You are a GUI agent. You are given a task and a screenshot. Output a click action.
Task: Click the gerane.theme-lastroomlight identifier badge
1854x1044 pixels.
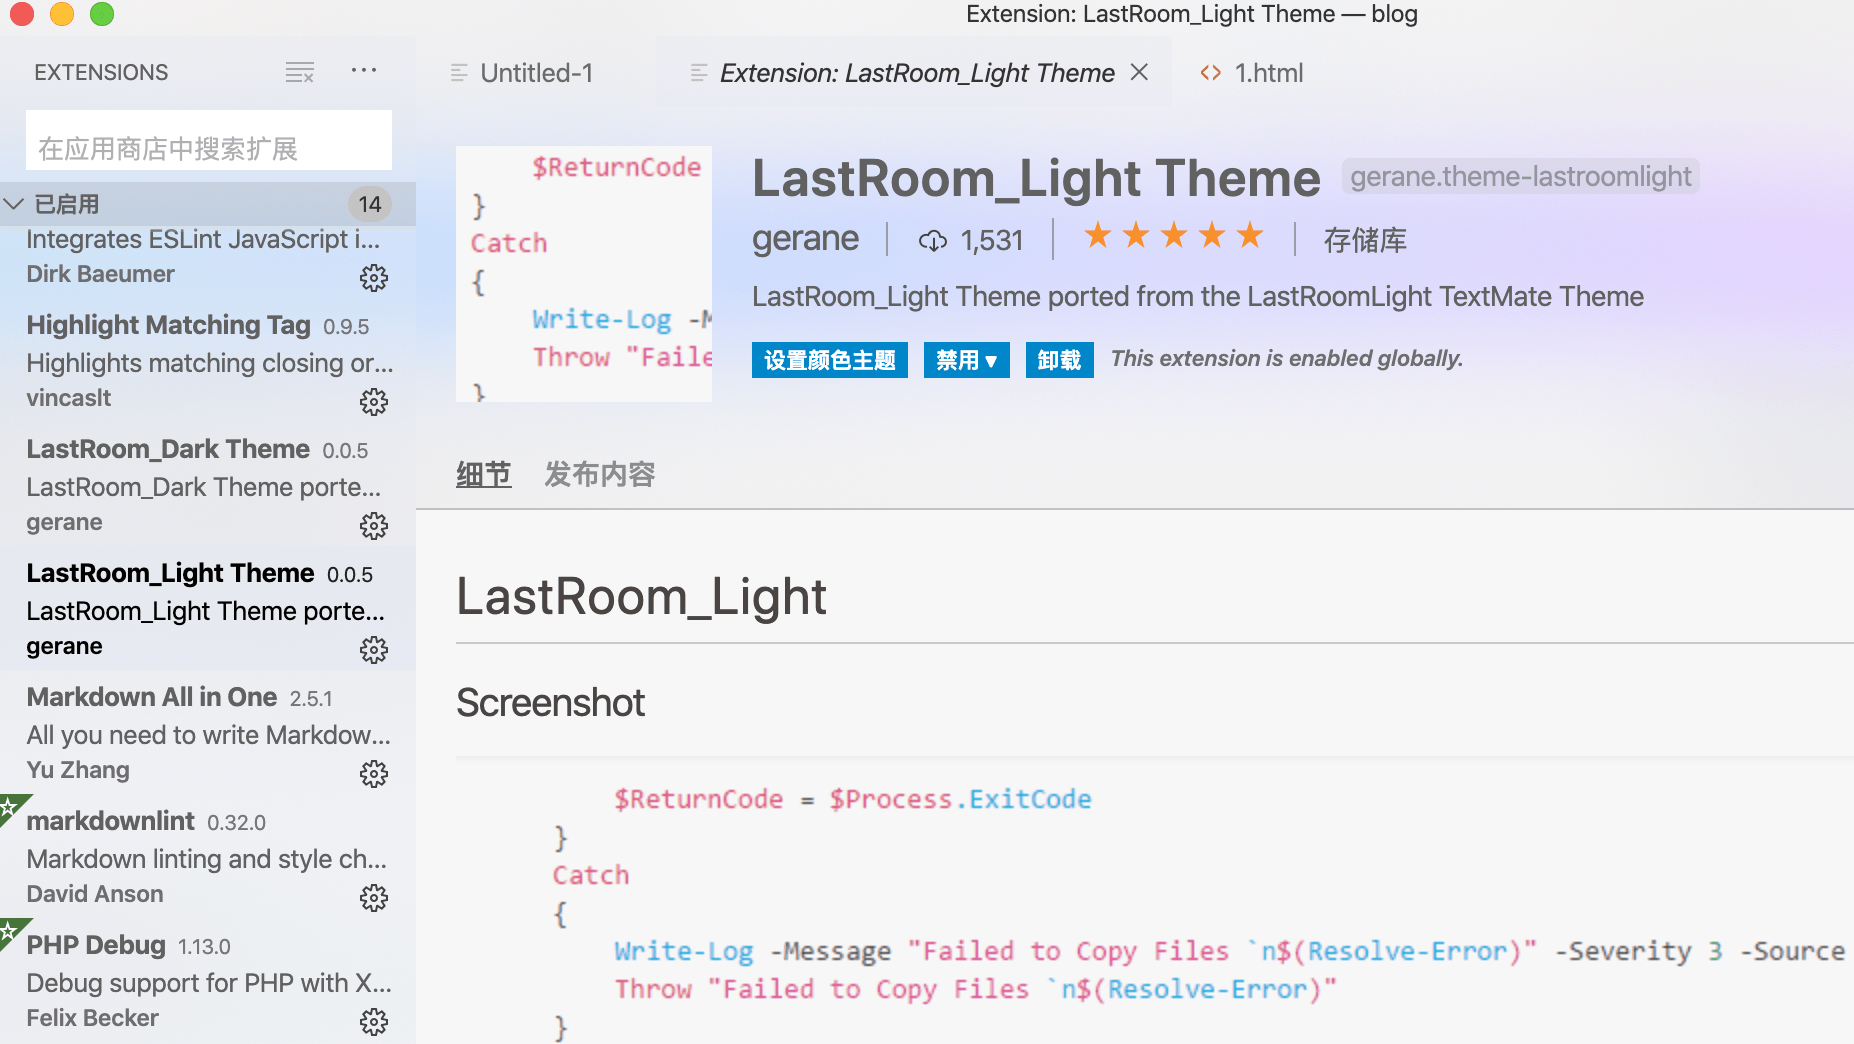[x=1520, y=177]
